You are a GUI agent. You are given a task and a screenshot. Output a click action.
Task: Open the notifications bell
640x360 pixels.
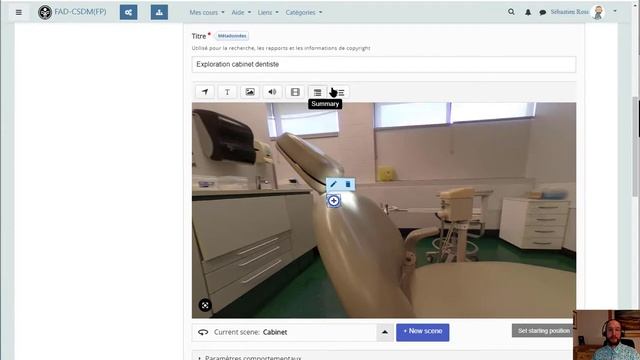click(528, 12)
